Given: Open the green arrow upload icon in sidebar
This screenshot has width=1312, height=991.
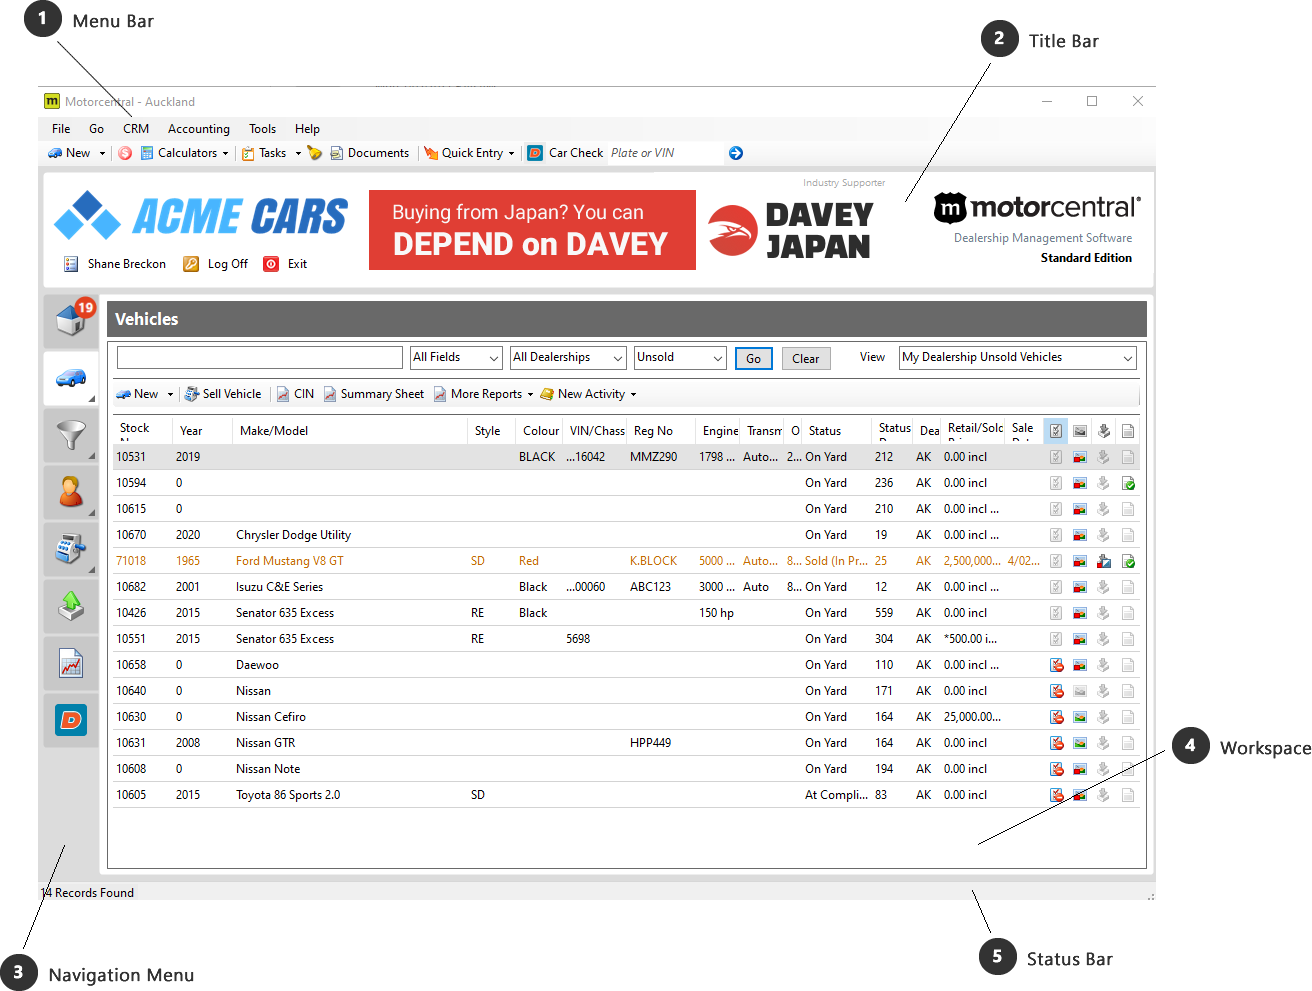Looking at the screenshot, I should click(x=71, y=606).
